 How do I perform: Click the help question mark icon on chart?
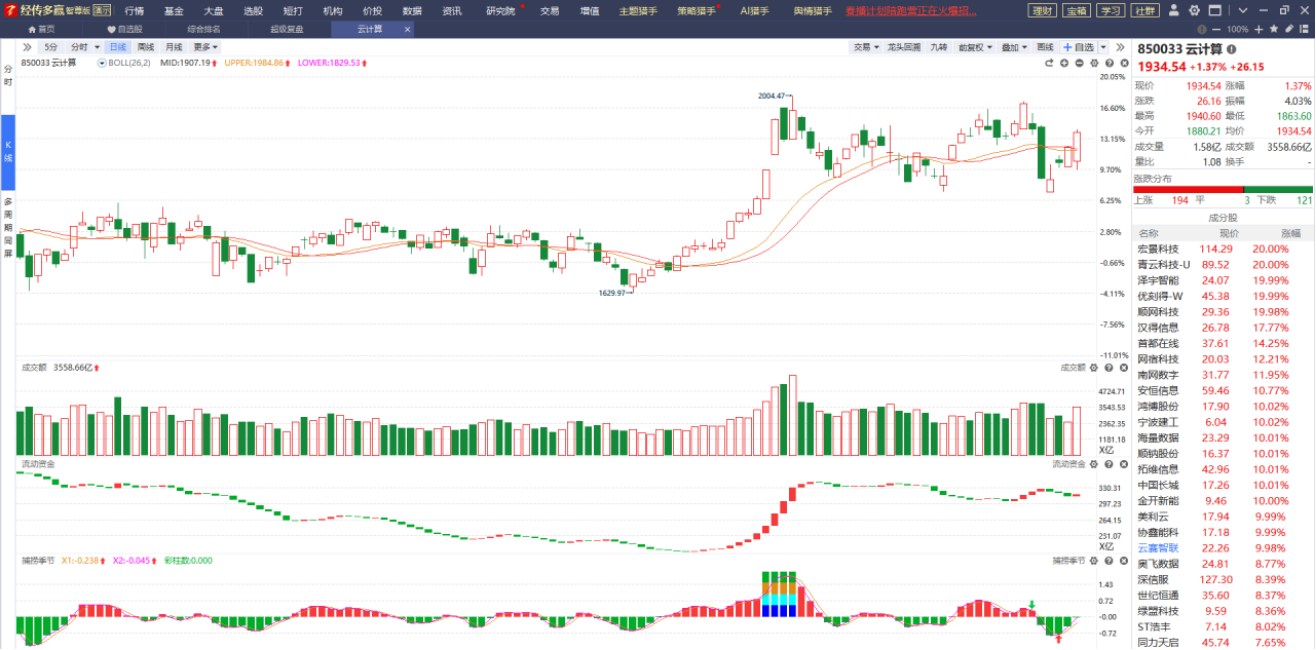pos(1108,63)
